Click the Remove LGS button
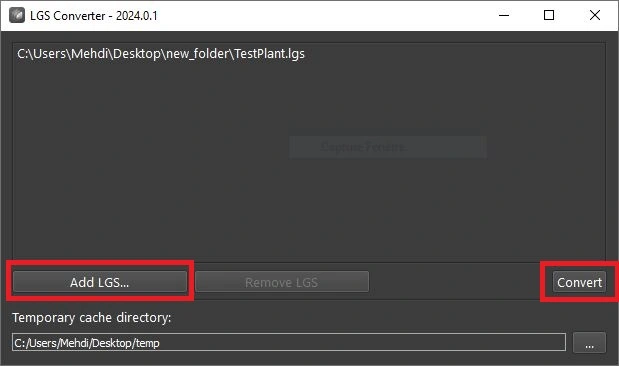The width and height of the screenshot is (619, 366). click(282, 282)
